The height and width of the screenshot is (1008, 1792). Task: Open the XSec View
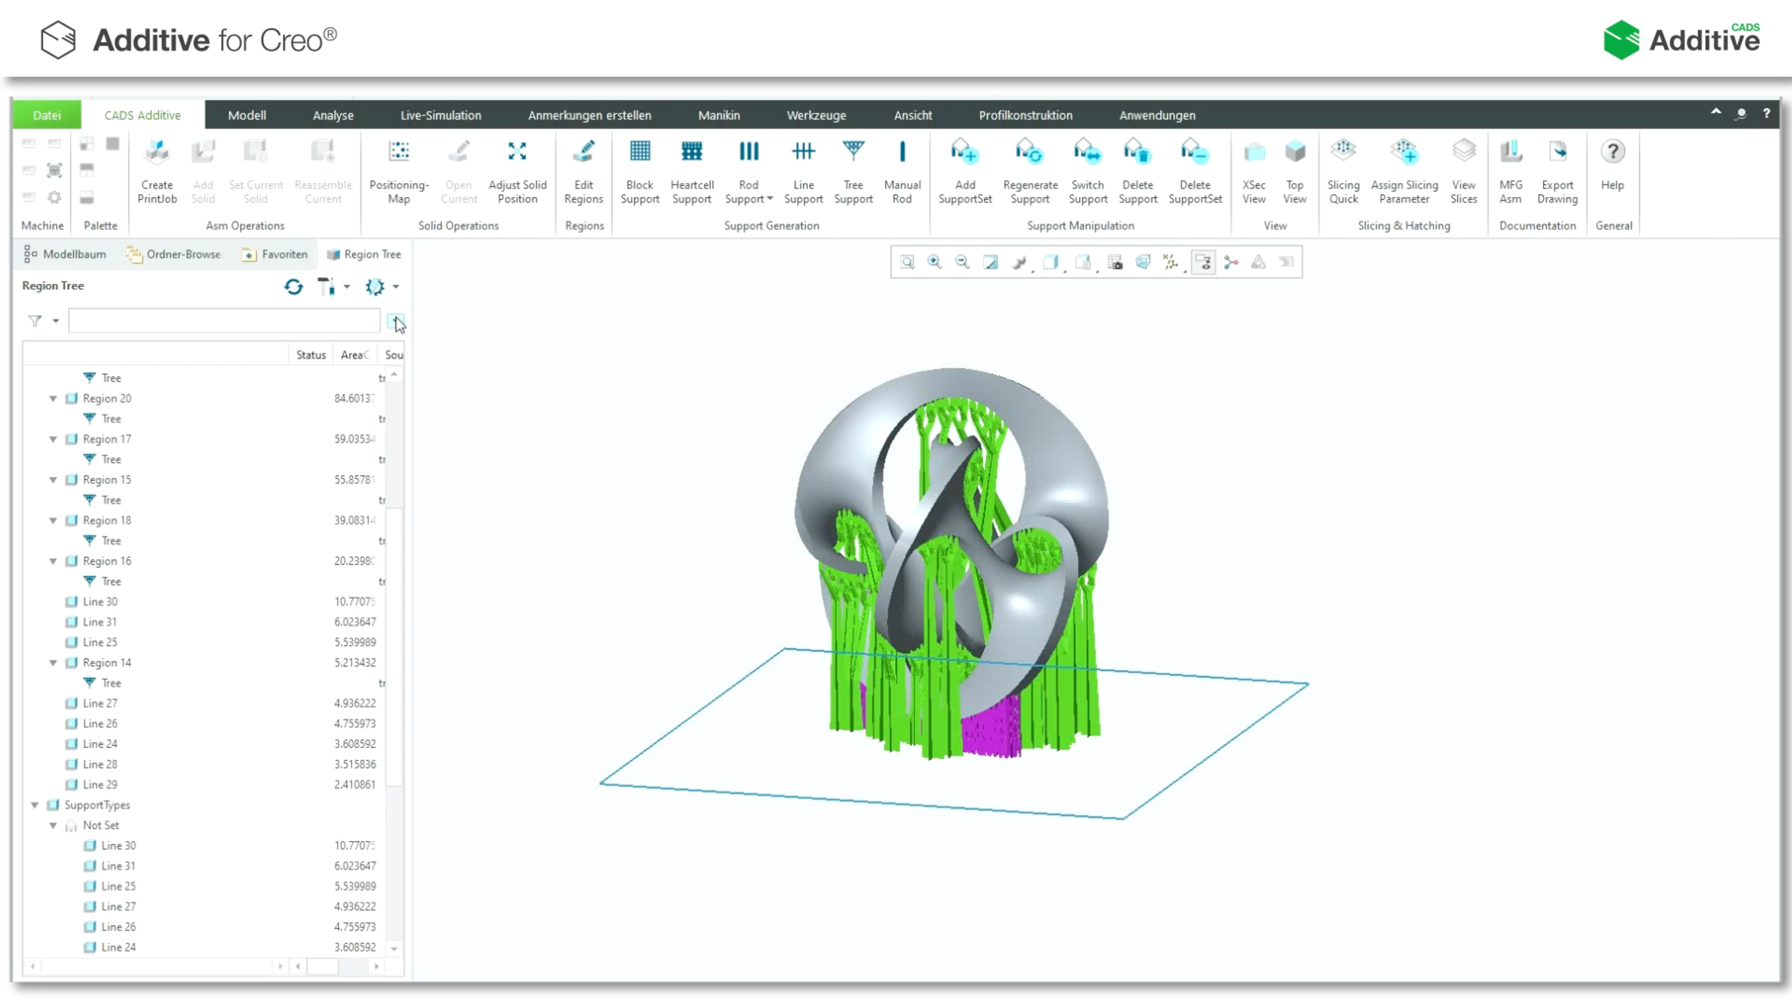click(1254, 171)
